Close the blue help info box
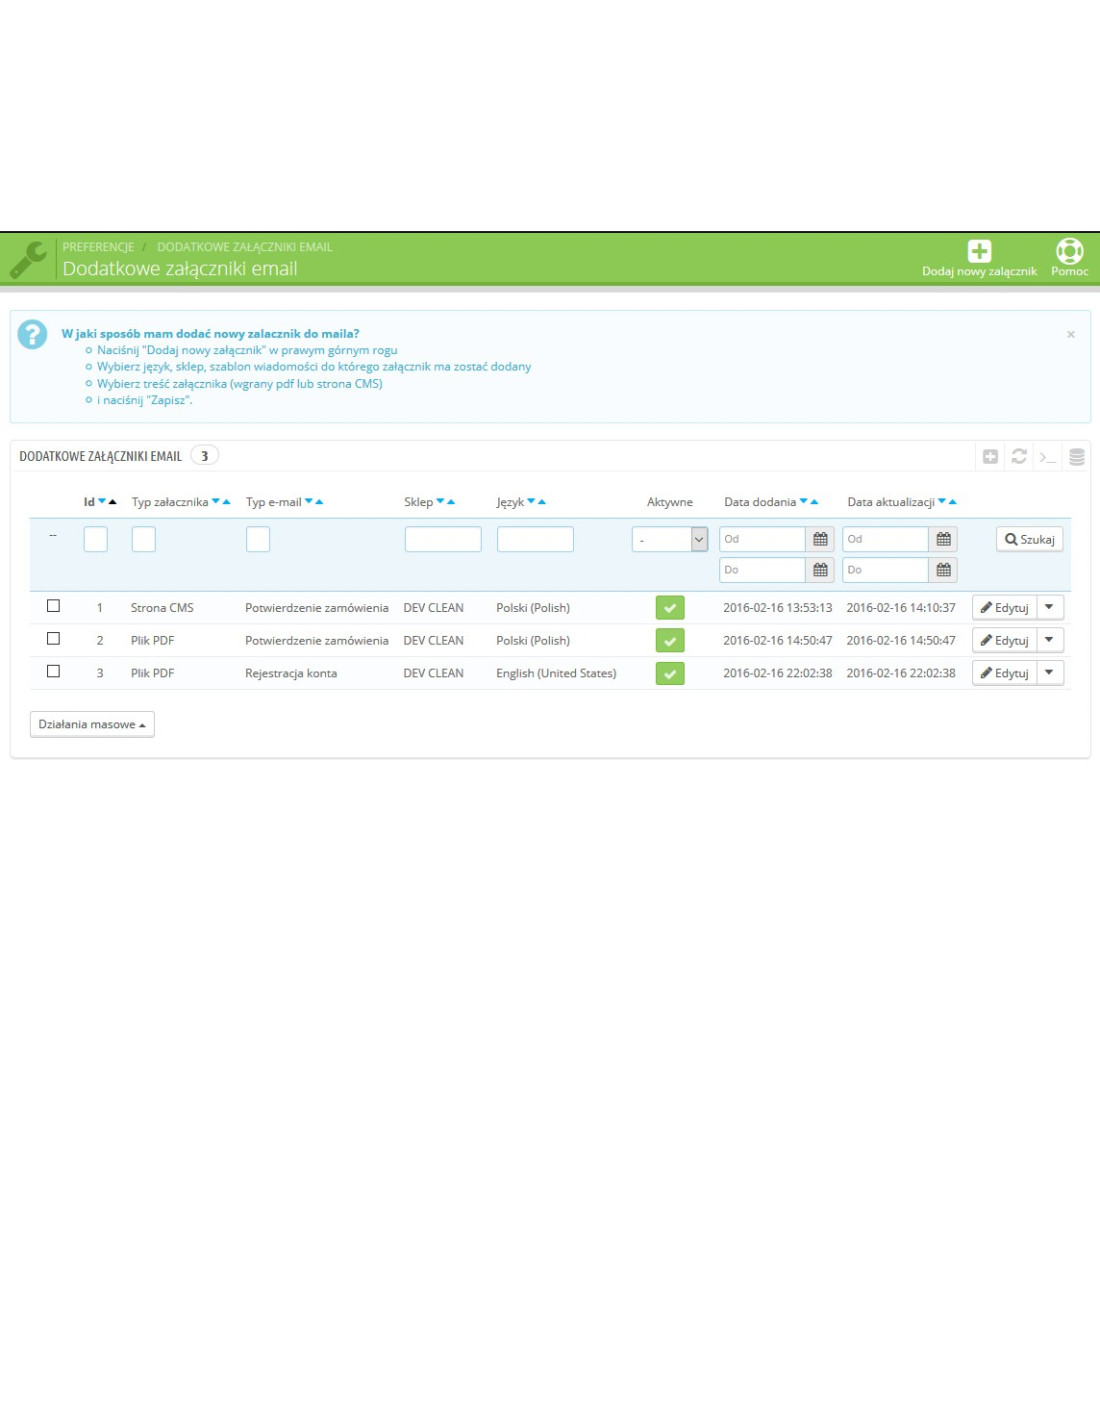Viewport: 1100px width, 1422px height. point(1071,334)
